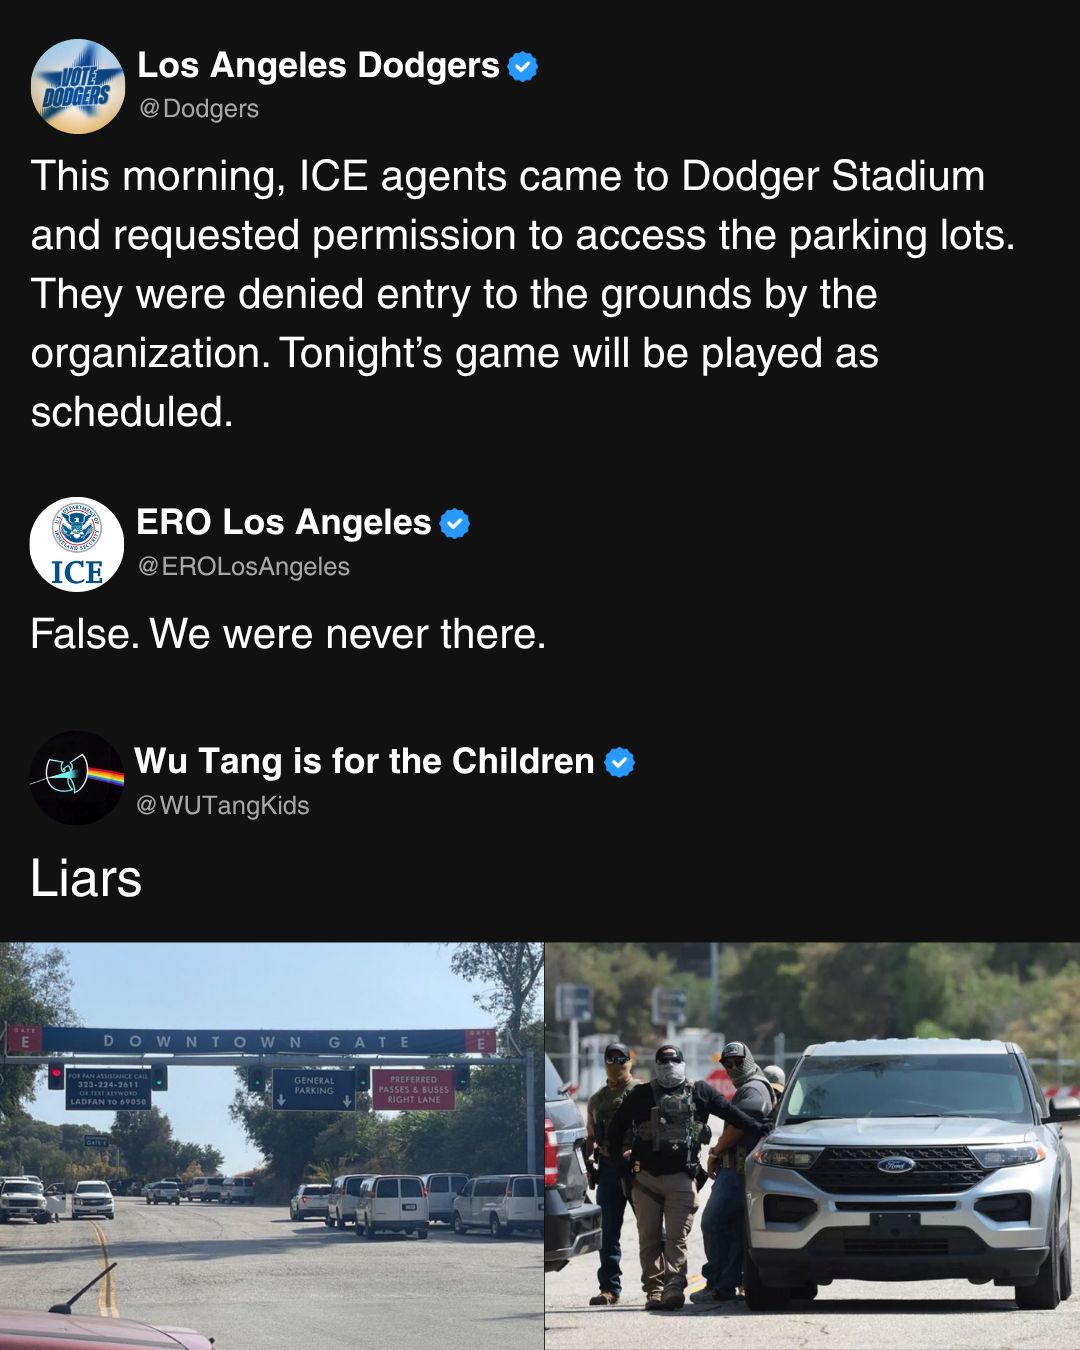Open the @EROLosAngeles handle

click(x=244, y=566)
